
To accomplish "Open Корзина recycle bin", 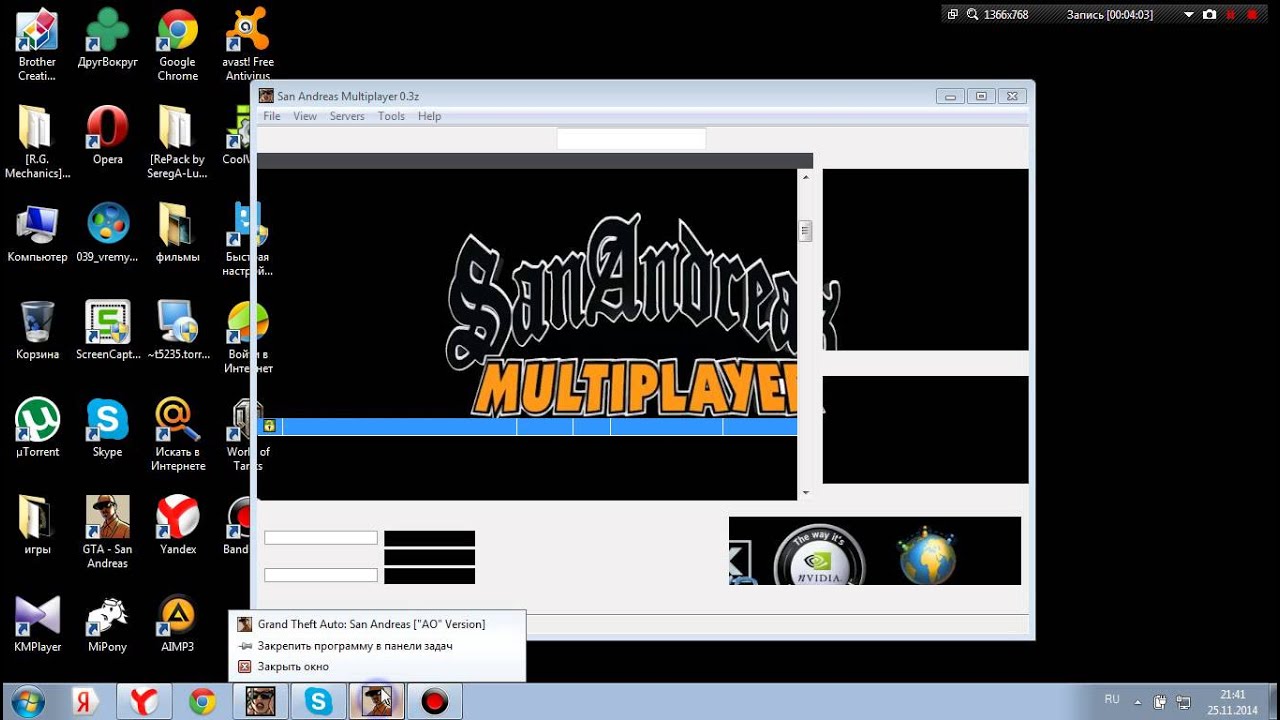I will (x=37, y=331).
